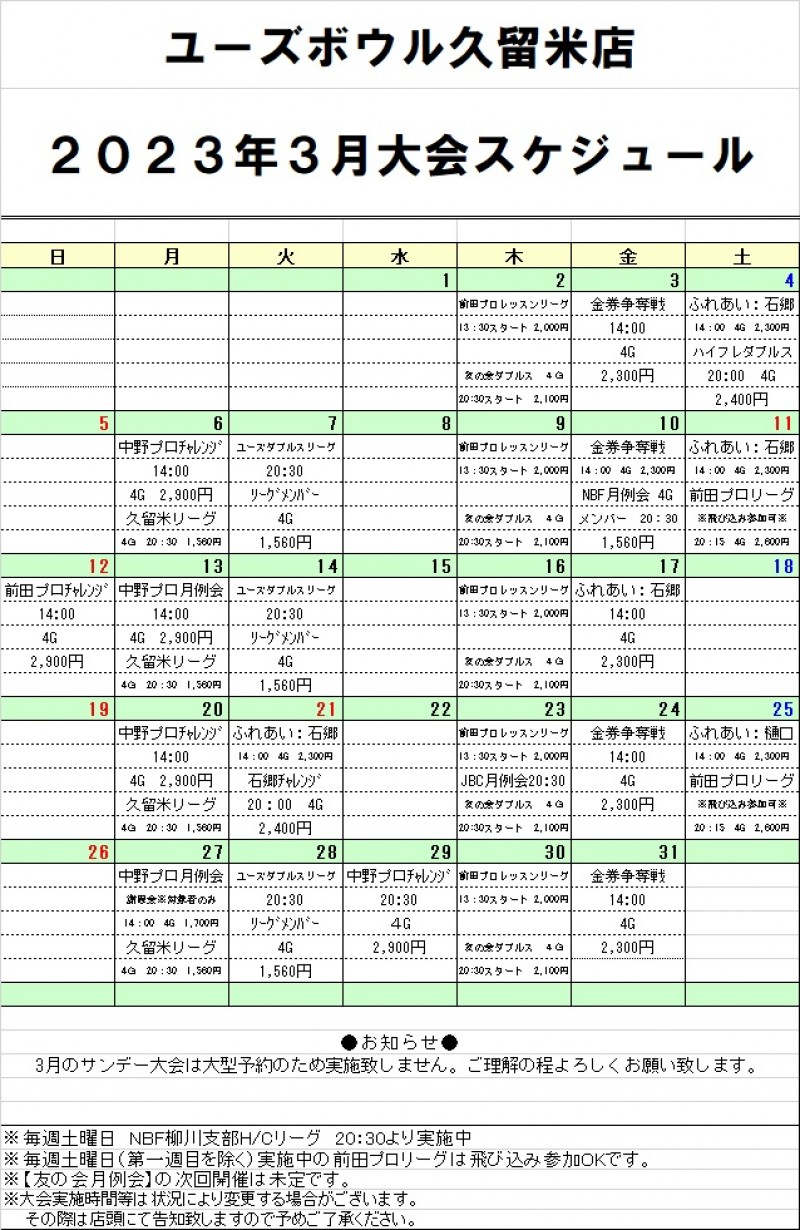800x1230 pixels.
Task: Click the NBF柳川支部H/Cリーグ footer note
Action: tap(240, 1138)
